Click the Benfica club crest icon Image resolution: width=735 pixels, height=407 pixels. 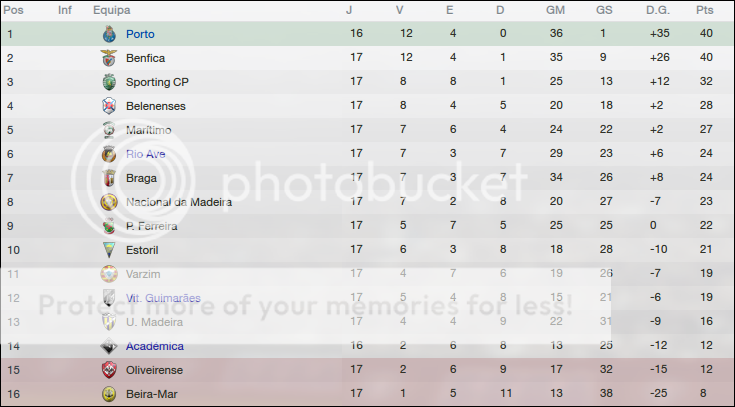pyautogui.click(x=110, y=58)
